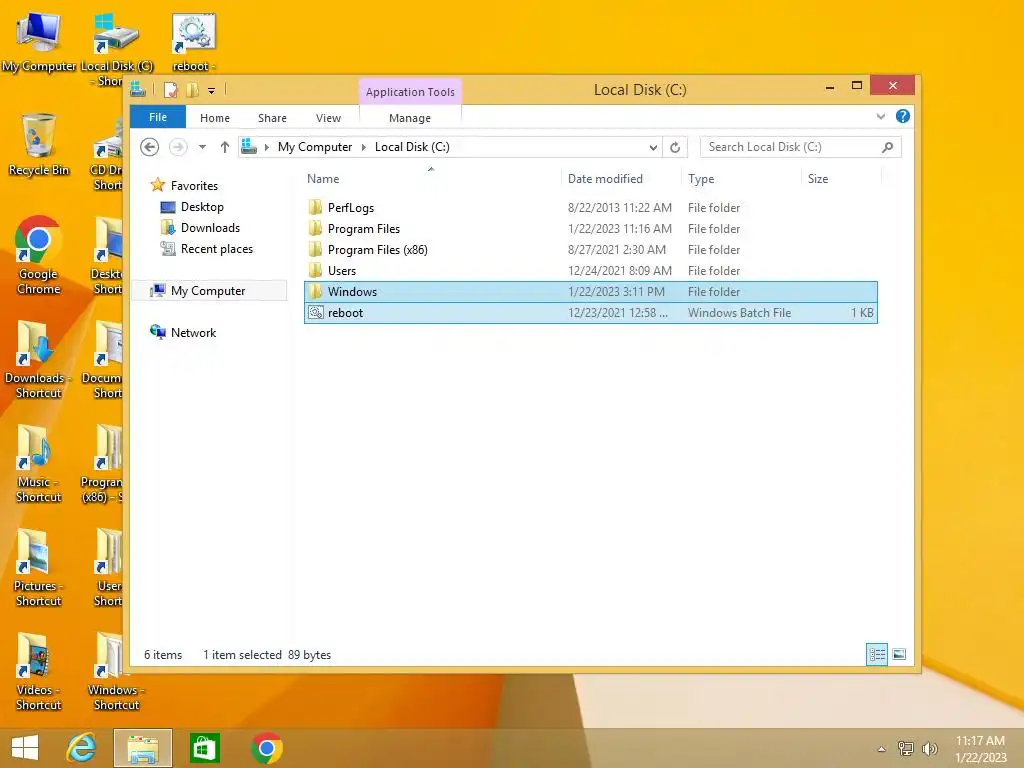1024x768 pixels.
Task: Open the Customize Quick Access Toolbar dropdown
Action: (x=212, y=91)
